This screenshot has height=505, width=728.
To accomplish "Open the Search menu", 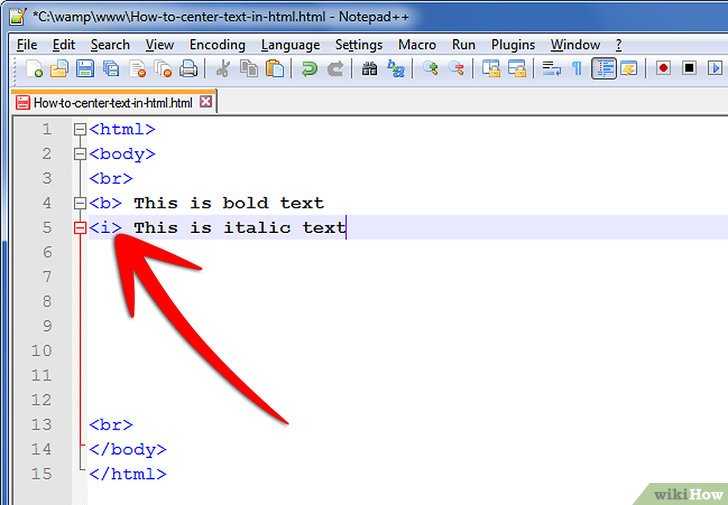I will (110, 45).
